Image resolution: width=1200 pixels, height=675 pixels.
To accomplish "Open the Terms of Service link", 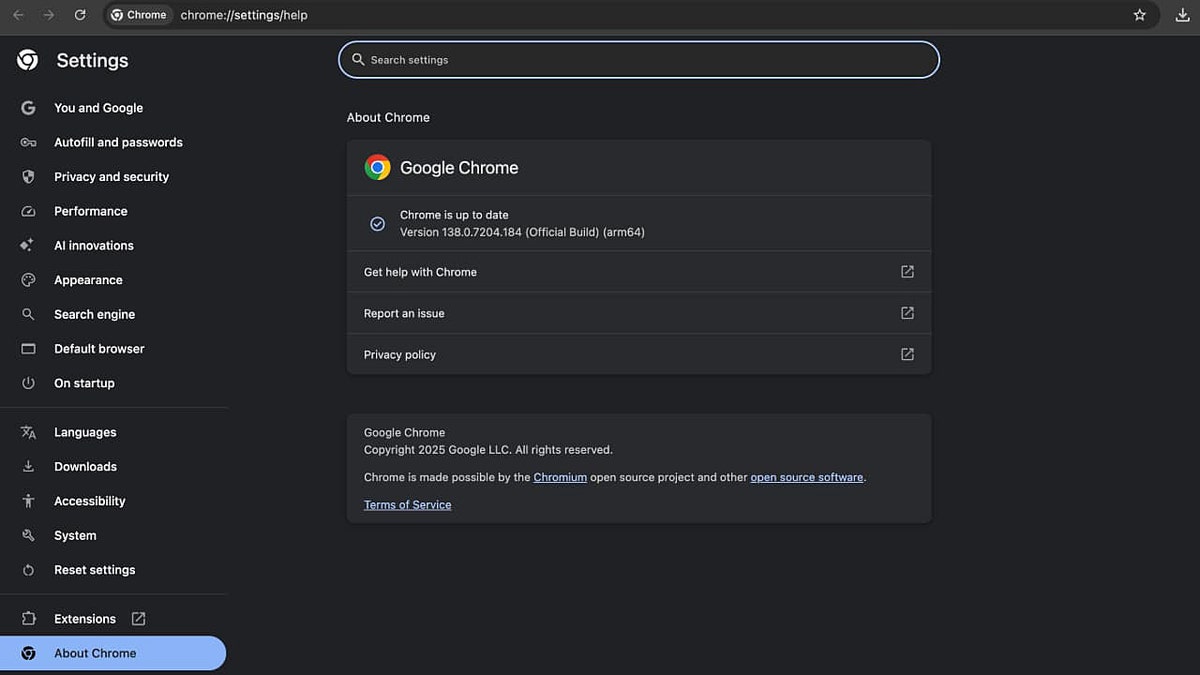I will tap(407, 505).
